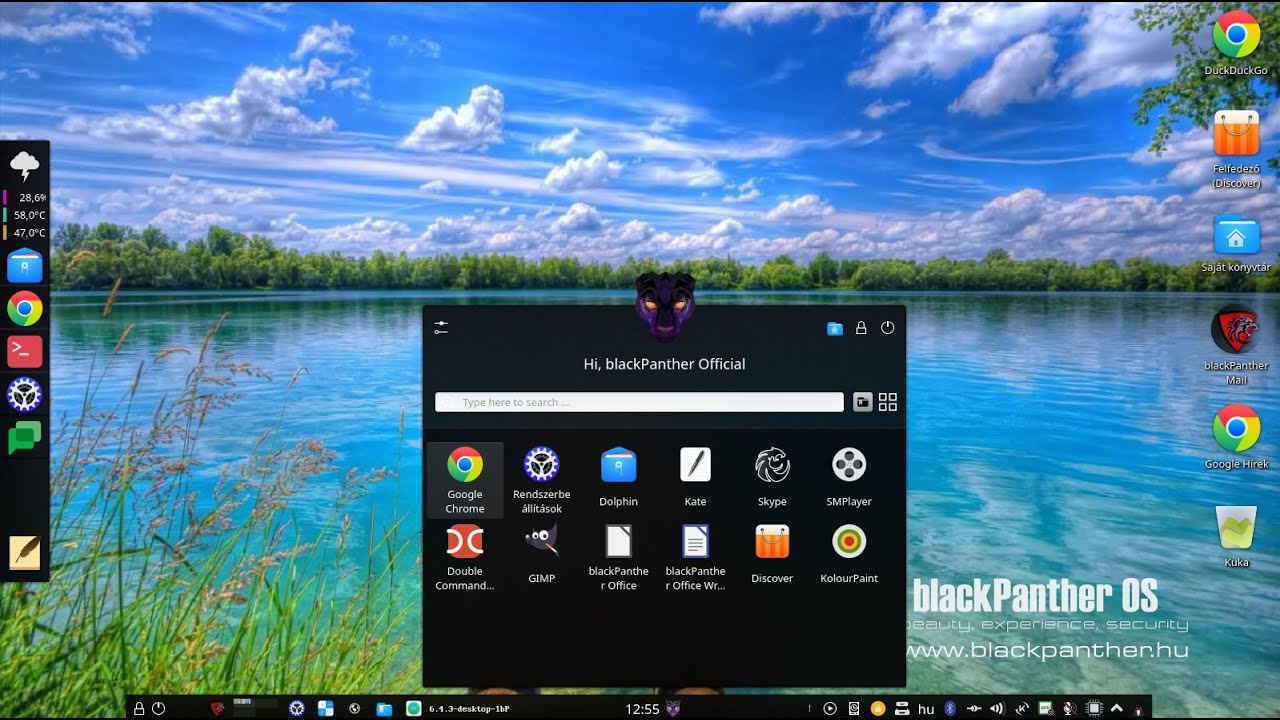The height and width of the screenshot is (720, 1280).
Task: Open blackPanther Office
Action: (x=618, y=556)
